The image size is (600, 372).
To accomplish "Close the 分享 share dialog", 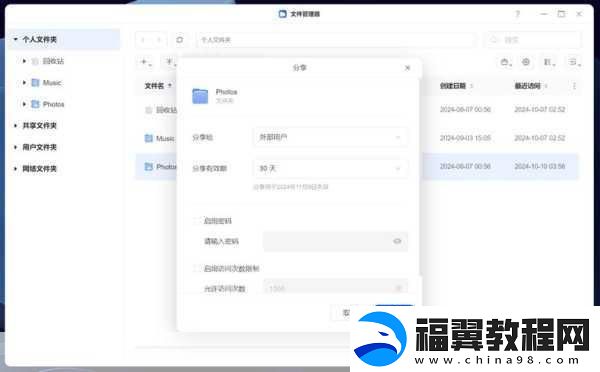I will pos(408,68).
